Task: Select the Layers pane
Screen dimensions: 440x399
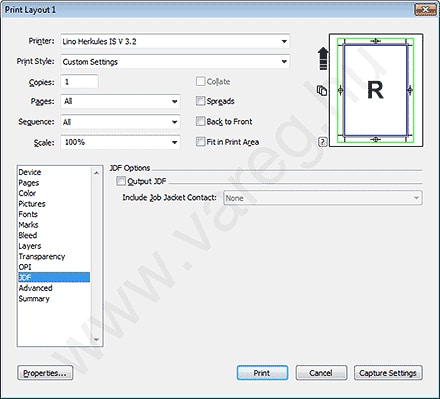Action: [x=54, y=246]
